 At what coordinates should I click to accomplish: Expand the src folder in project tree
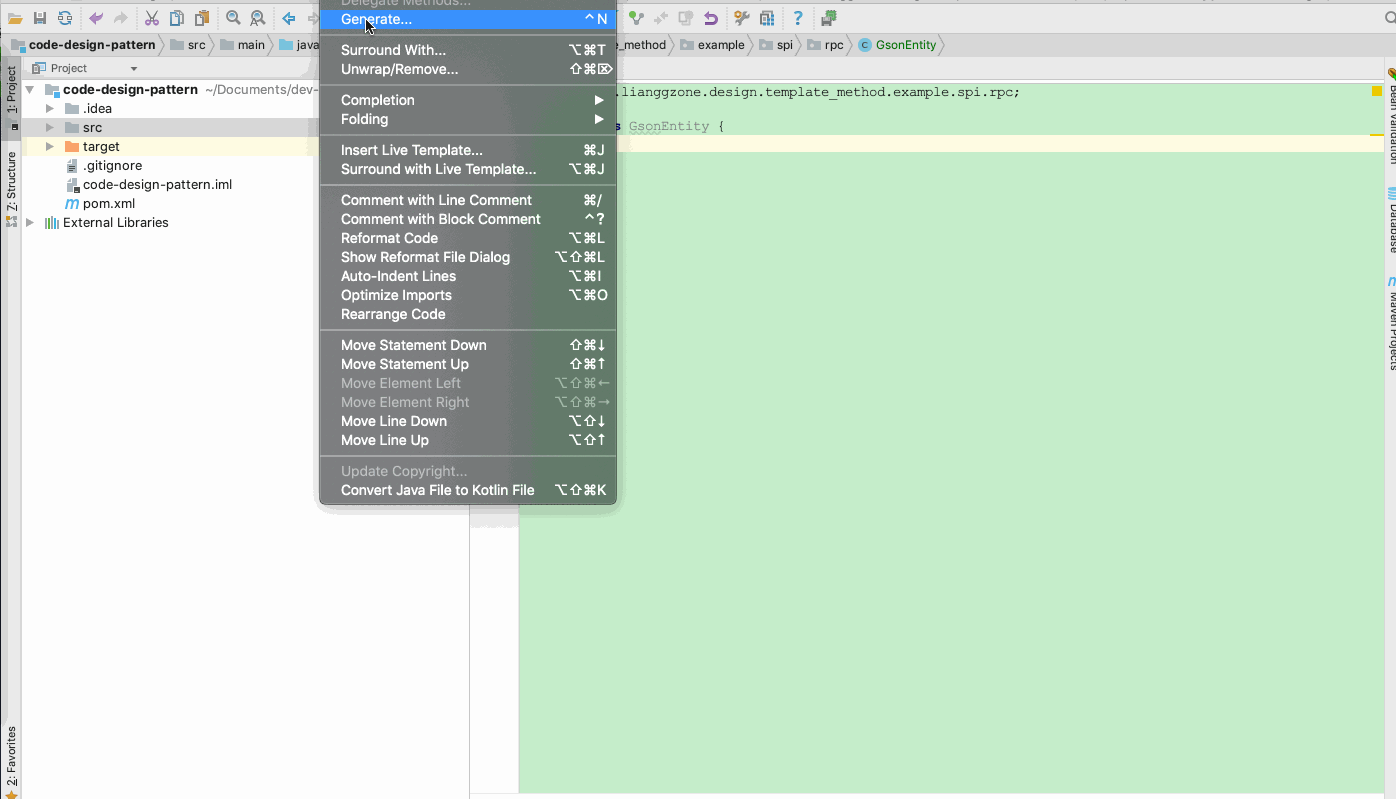(50, 128)
